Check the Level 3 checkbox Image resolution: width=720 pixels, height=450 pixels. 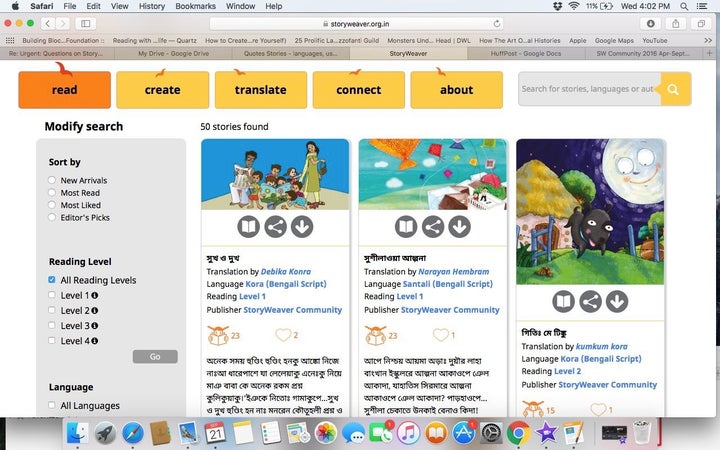click(52, 325)
